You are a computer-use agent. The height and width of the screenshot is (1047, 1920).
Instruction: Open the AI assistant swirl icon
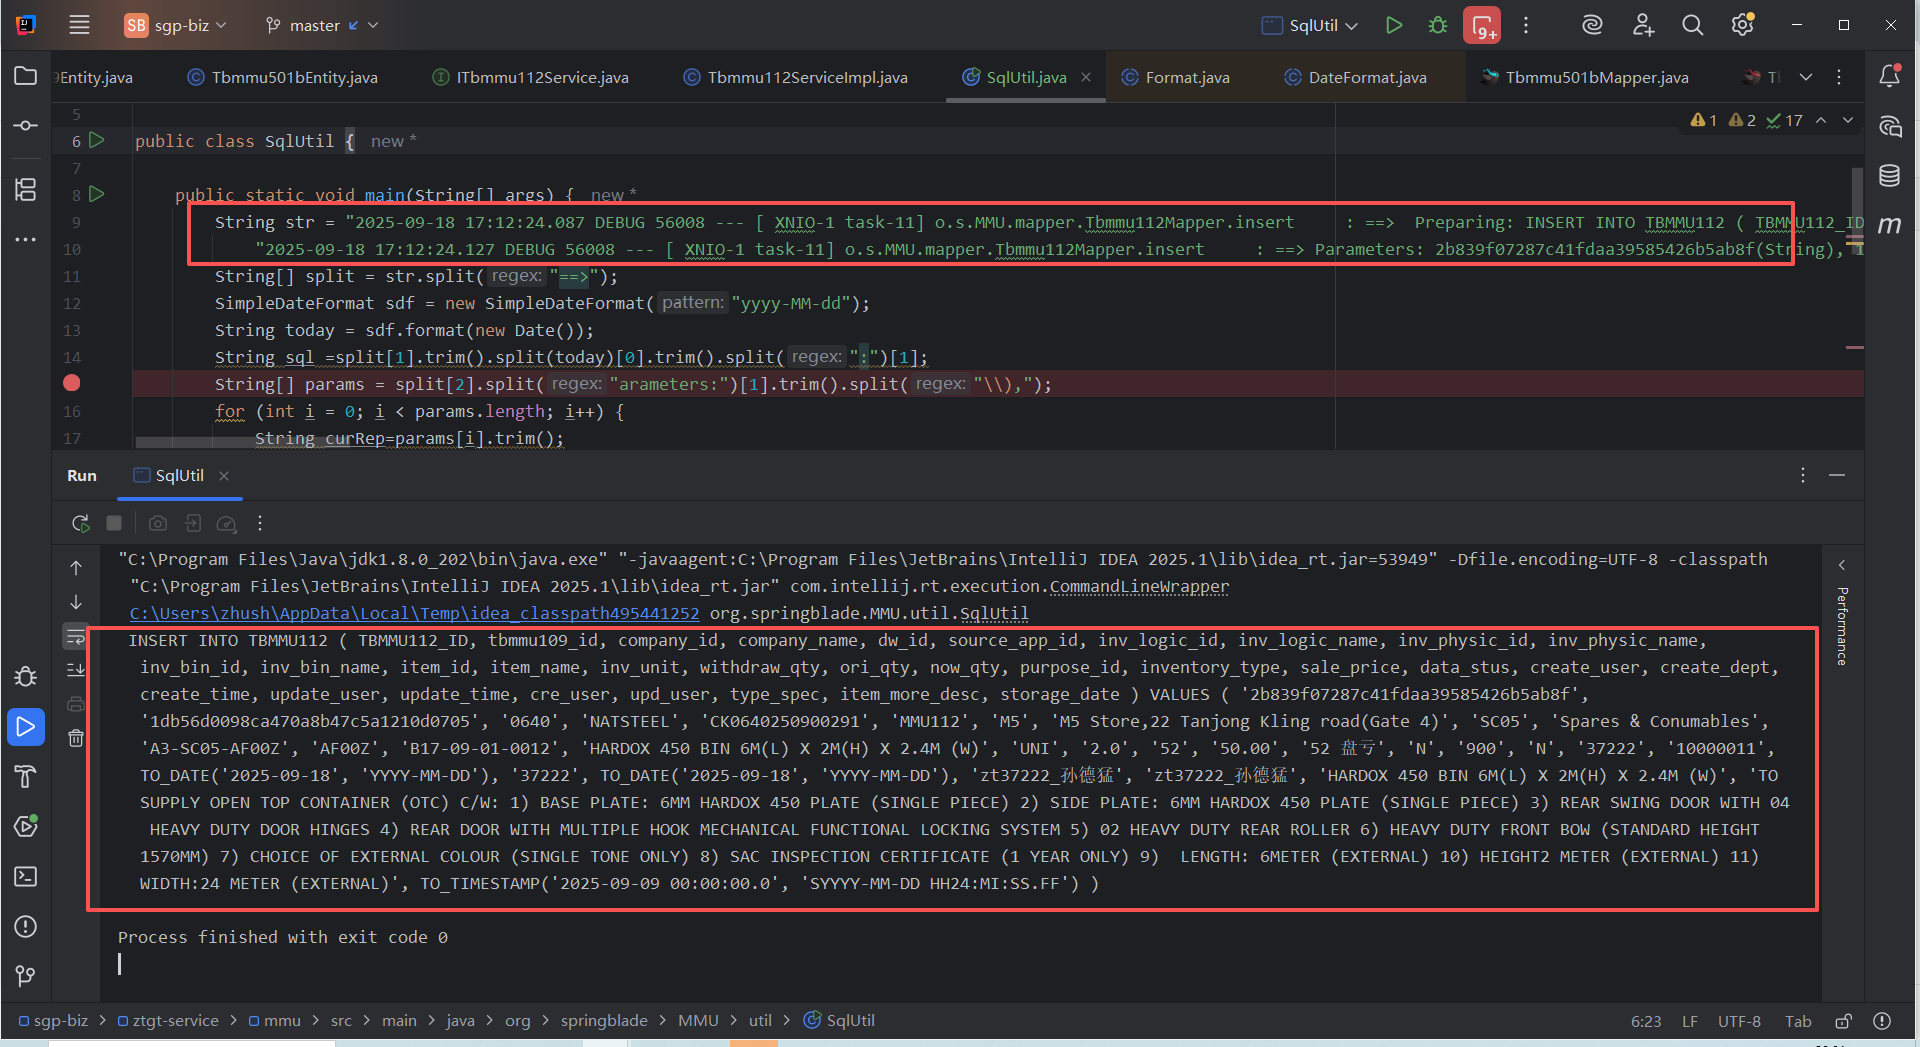[x=1592, y=25]
